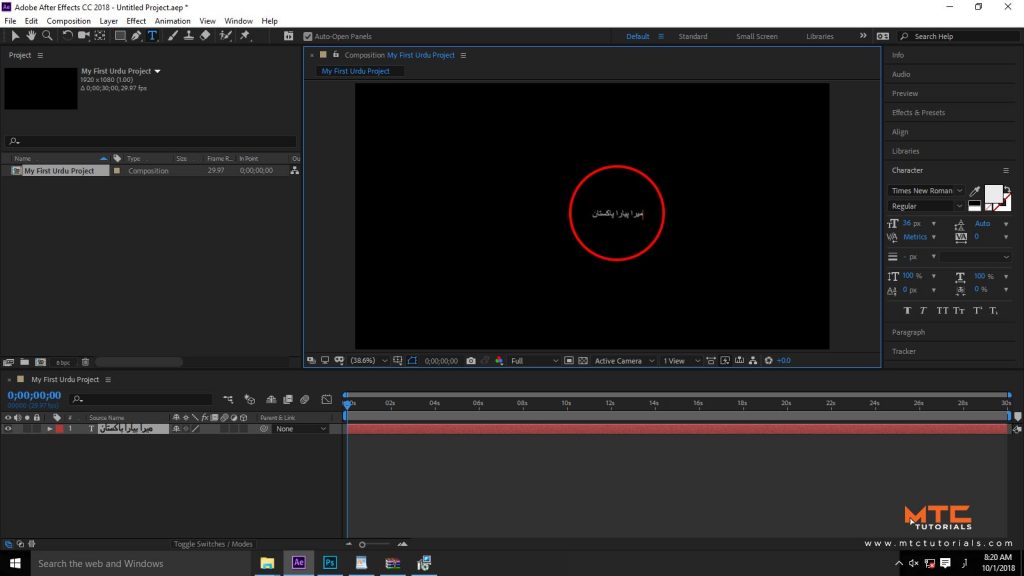Click Toggle Switches / Modes button

tap(213, 544)
